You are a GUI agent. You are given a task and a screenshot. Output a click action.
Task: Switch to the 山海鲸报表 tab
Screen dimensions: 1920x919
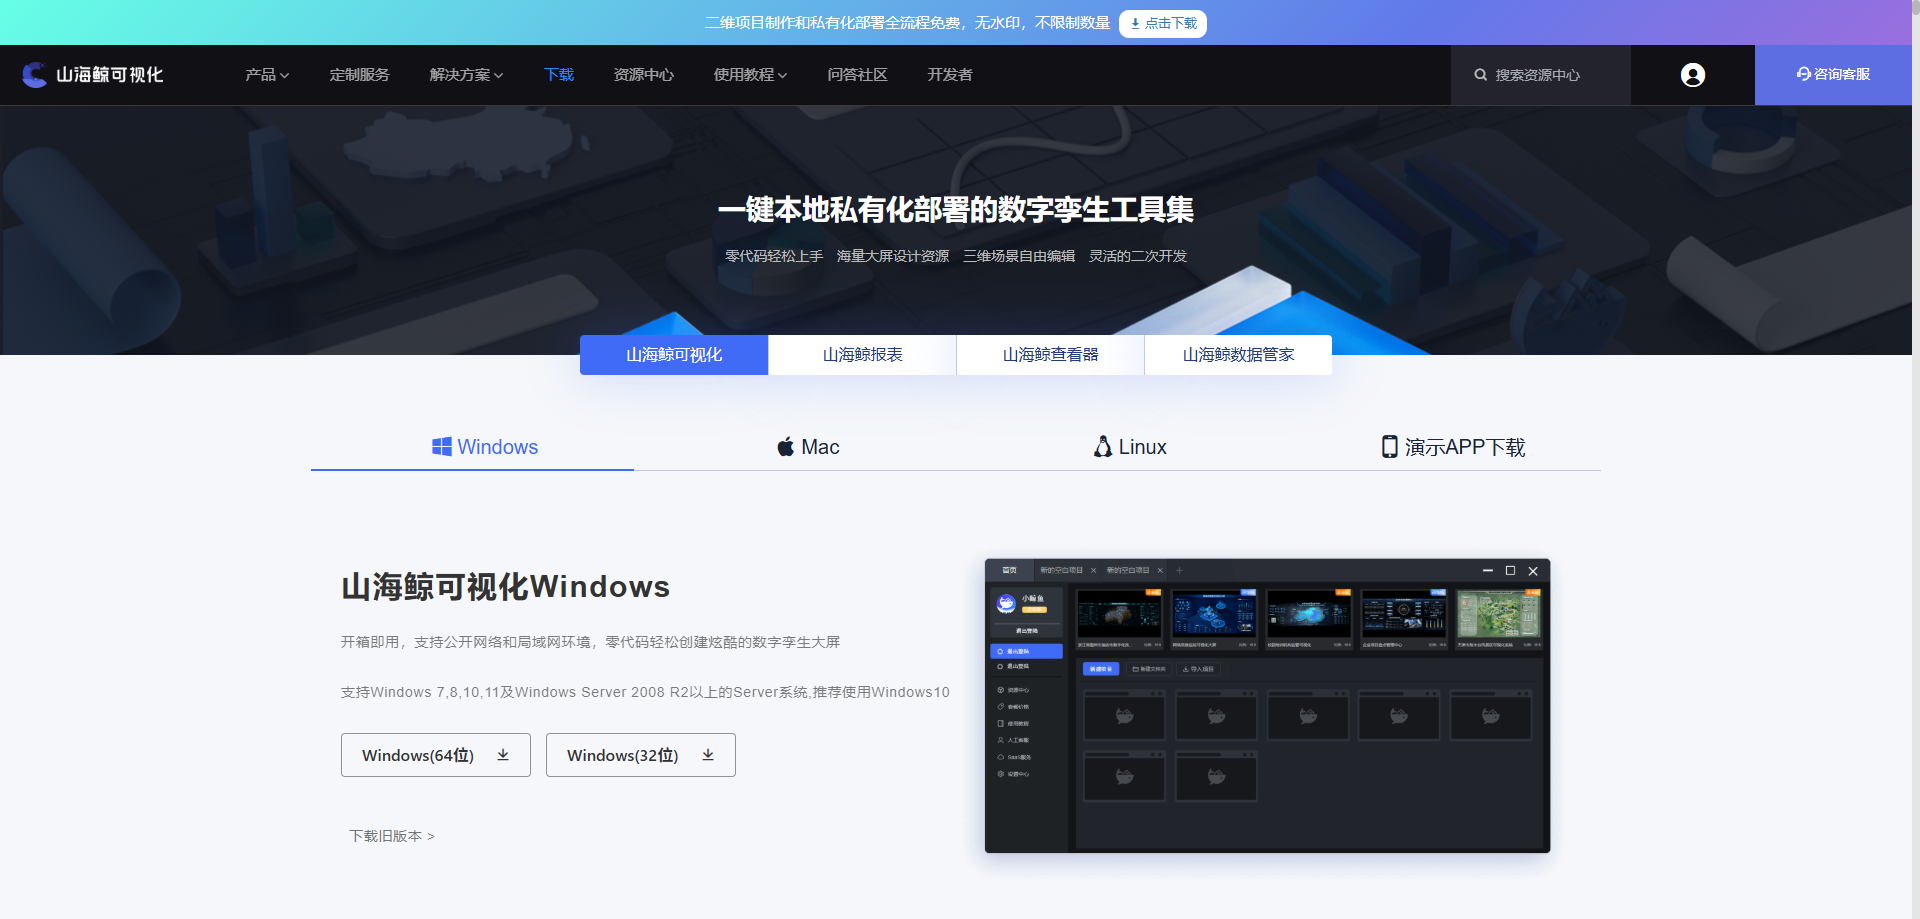(x=862, y=355)
